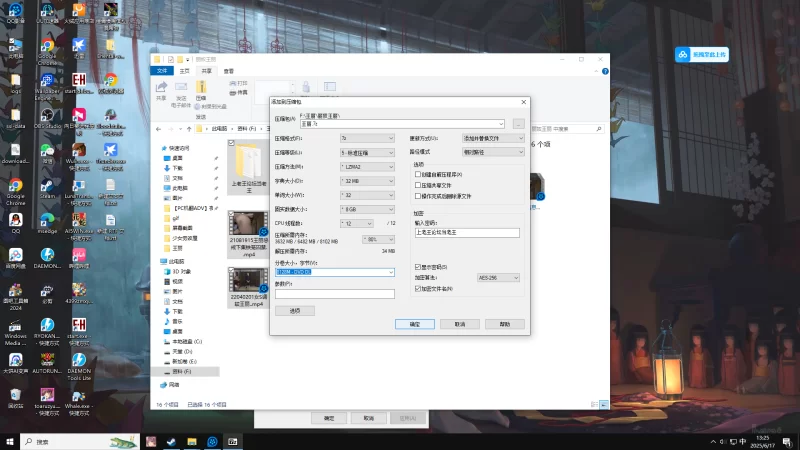Open 路径模式 dropdown

[493, 152]
